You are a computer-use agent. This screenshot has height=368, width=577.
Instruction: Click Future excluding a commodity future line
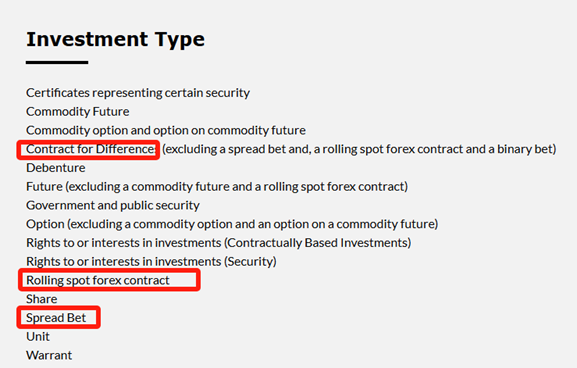click(217, 187)
